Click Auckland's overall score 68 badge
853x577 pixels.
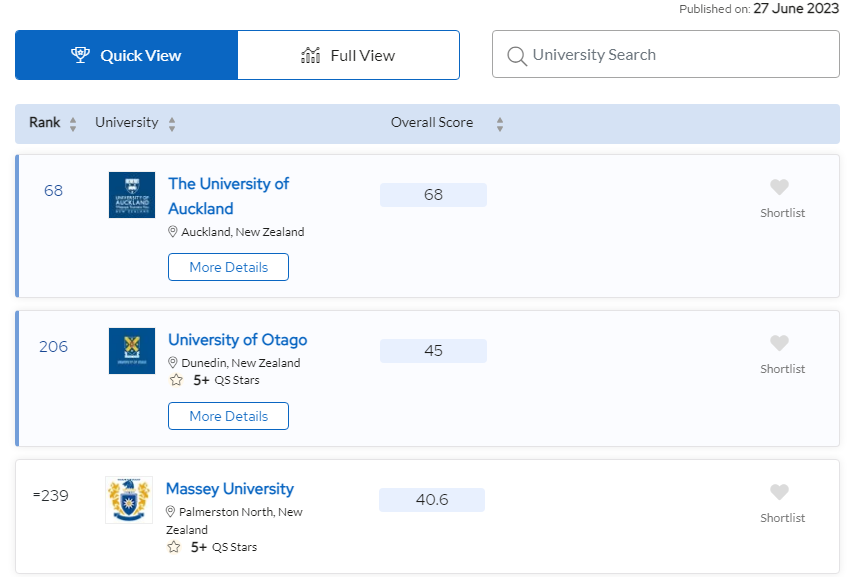pyautogui.click(x=434, y=195)
